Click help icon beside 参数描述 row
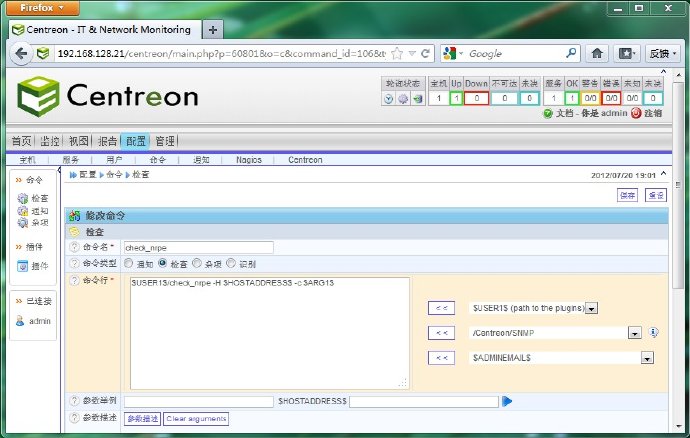 tap(75, 418)
